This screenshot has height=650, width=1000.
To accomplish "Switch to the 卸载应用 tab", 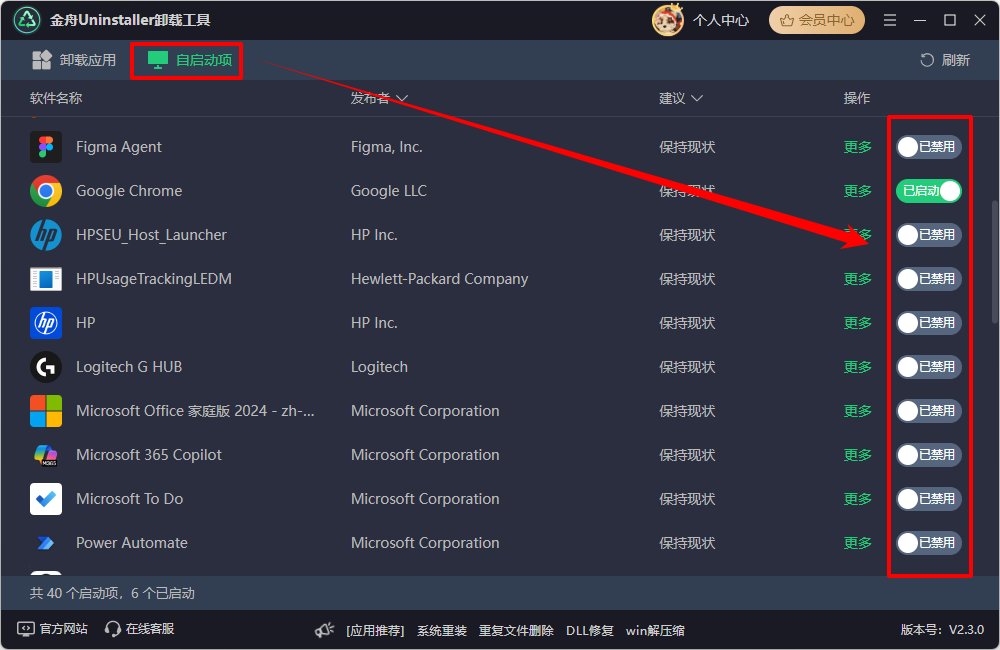I will [x=74, y=60].
